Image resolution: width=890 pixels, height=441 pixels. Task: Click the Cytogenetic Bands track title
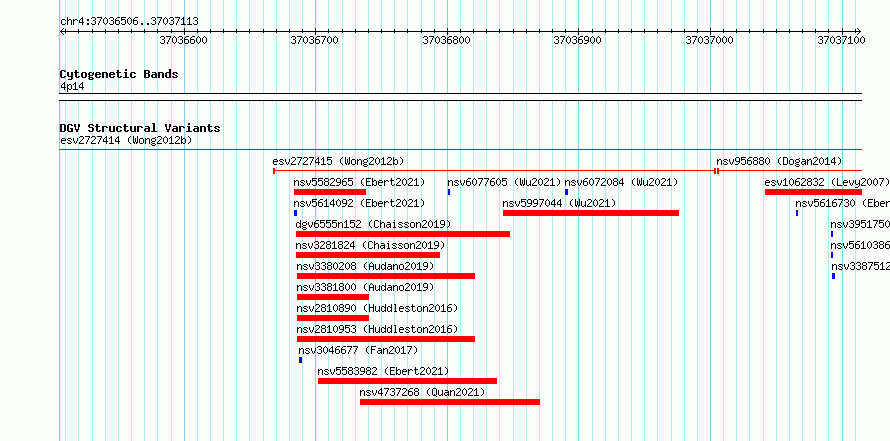(119, 74)
